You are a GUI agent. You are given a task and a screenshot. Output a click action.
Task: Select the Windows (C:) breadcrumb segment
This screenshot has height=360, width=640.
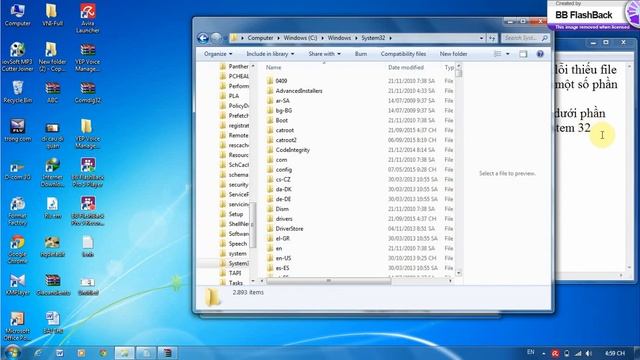point(300,38)
